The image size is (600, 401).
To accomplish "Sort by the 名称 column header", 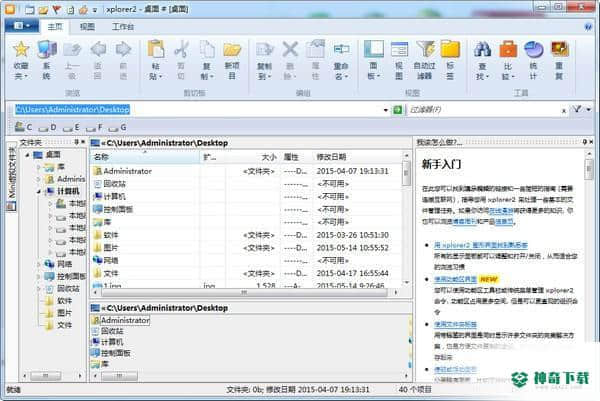I will coord(145,157).
